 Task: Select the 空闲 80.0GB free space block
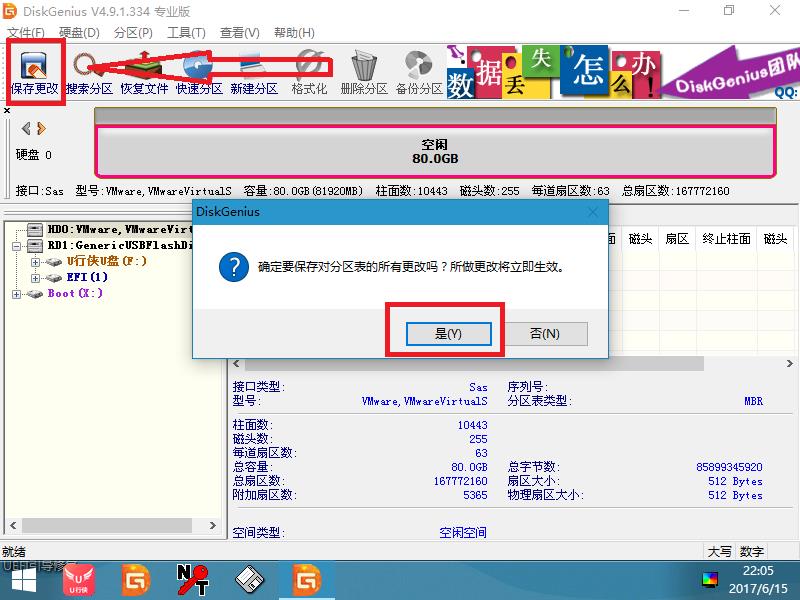tap(435, 145)
